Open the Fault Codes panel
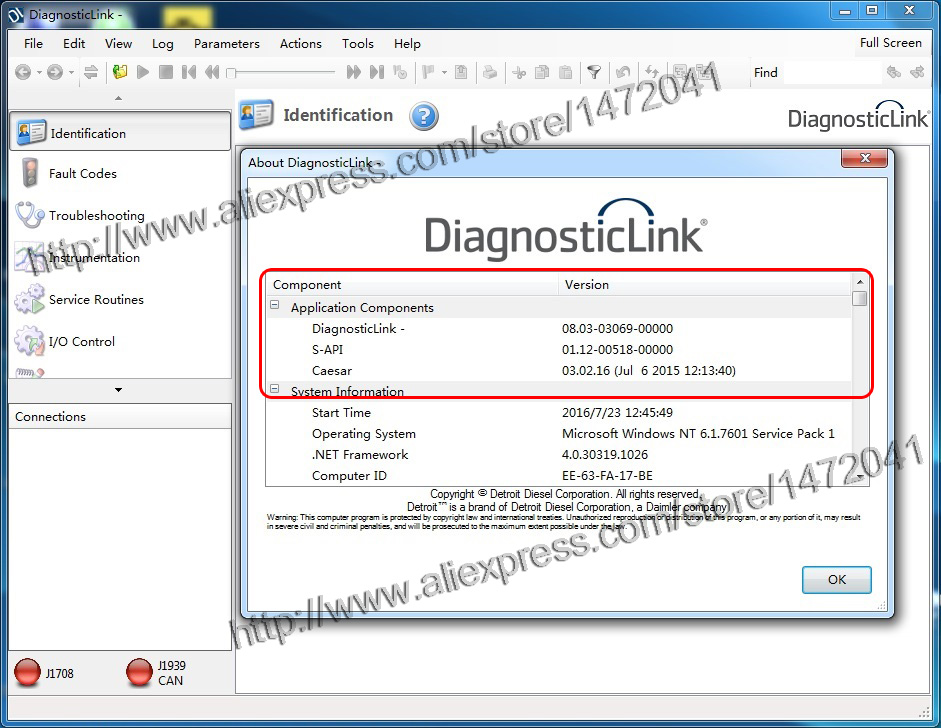The width and height of the screenshot is (941, 728). (x=82, y=174)
